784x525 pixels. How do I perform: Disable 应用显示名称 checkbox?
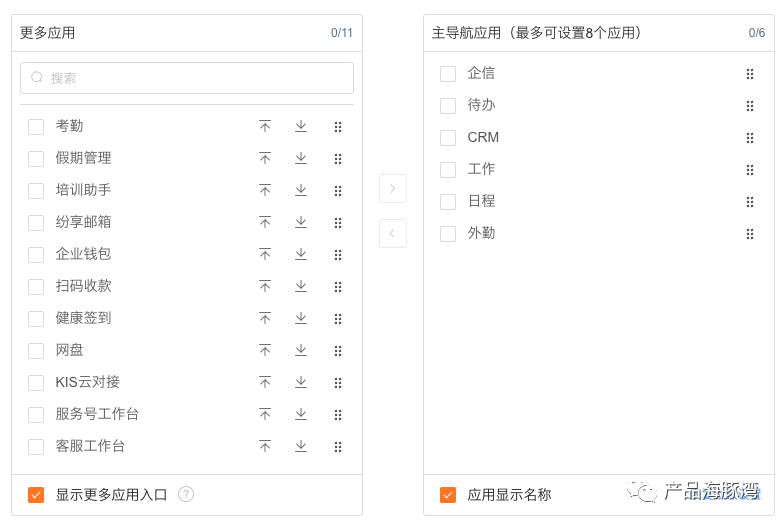pyautogui.click(x=448, y=495)
